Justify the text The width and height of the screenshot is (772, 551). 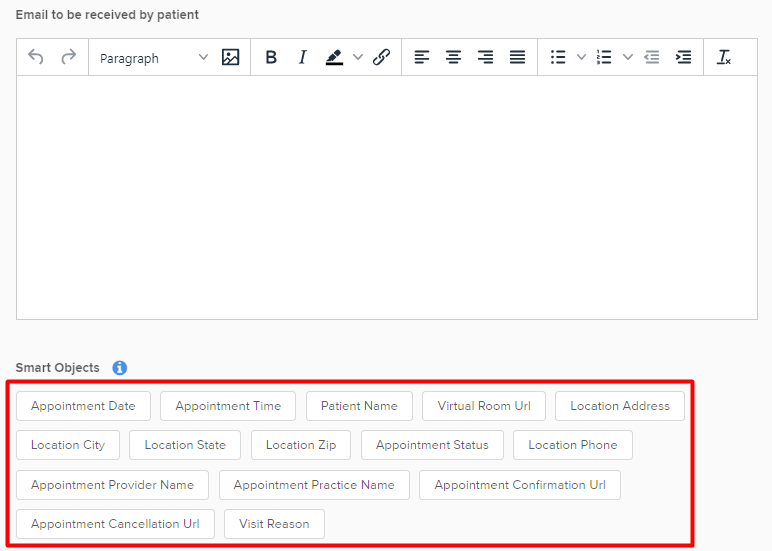click(x=517, y=57)
